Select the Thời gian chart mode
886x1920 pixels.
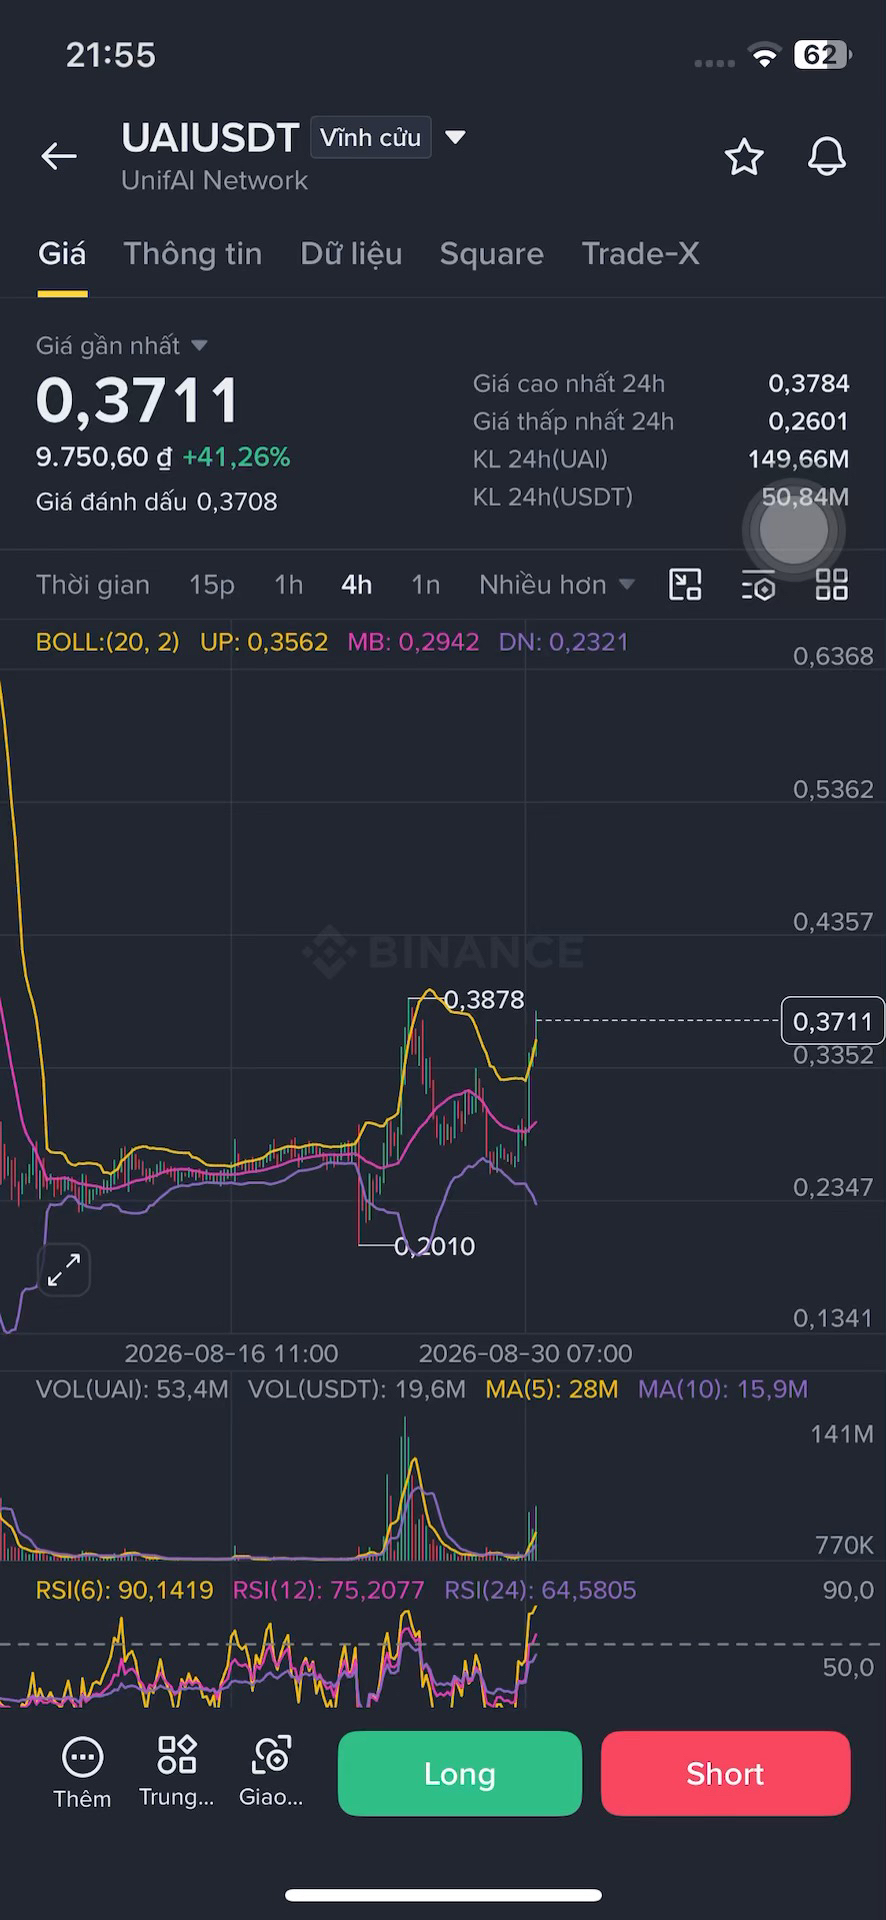click(x=93, y=584)
